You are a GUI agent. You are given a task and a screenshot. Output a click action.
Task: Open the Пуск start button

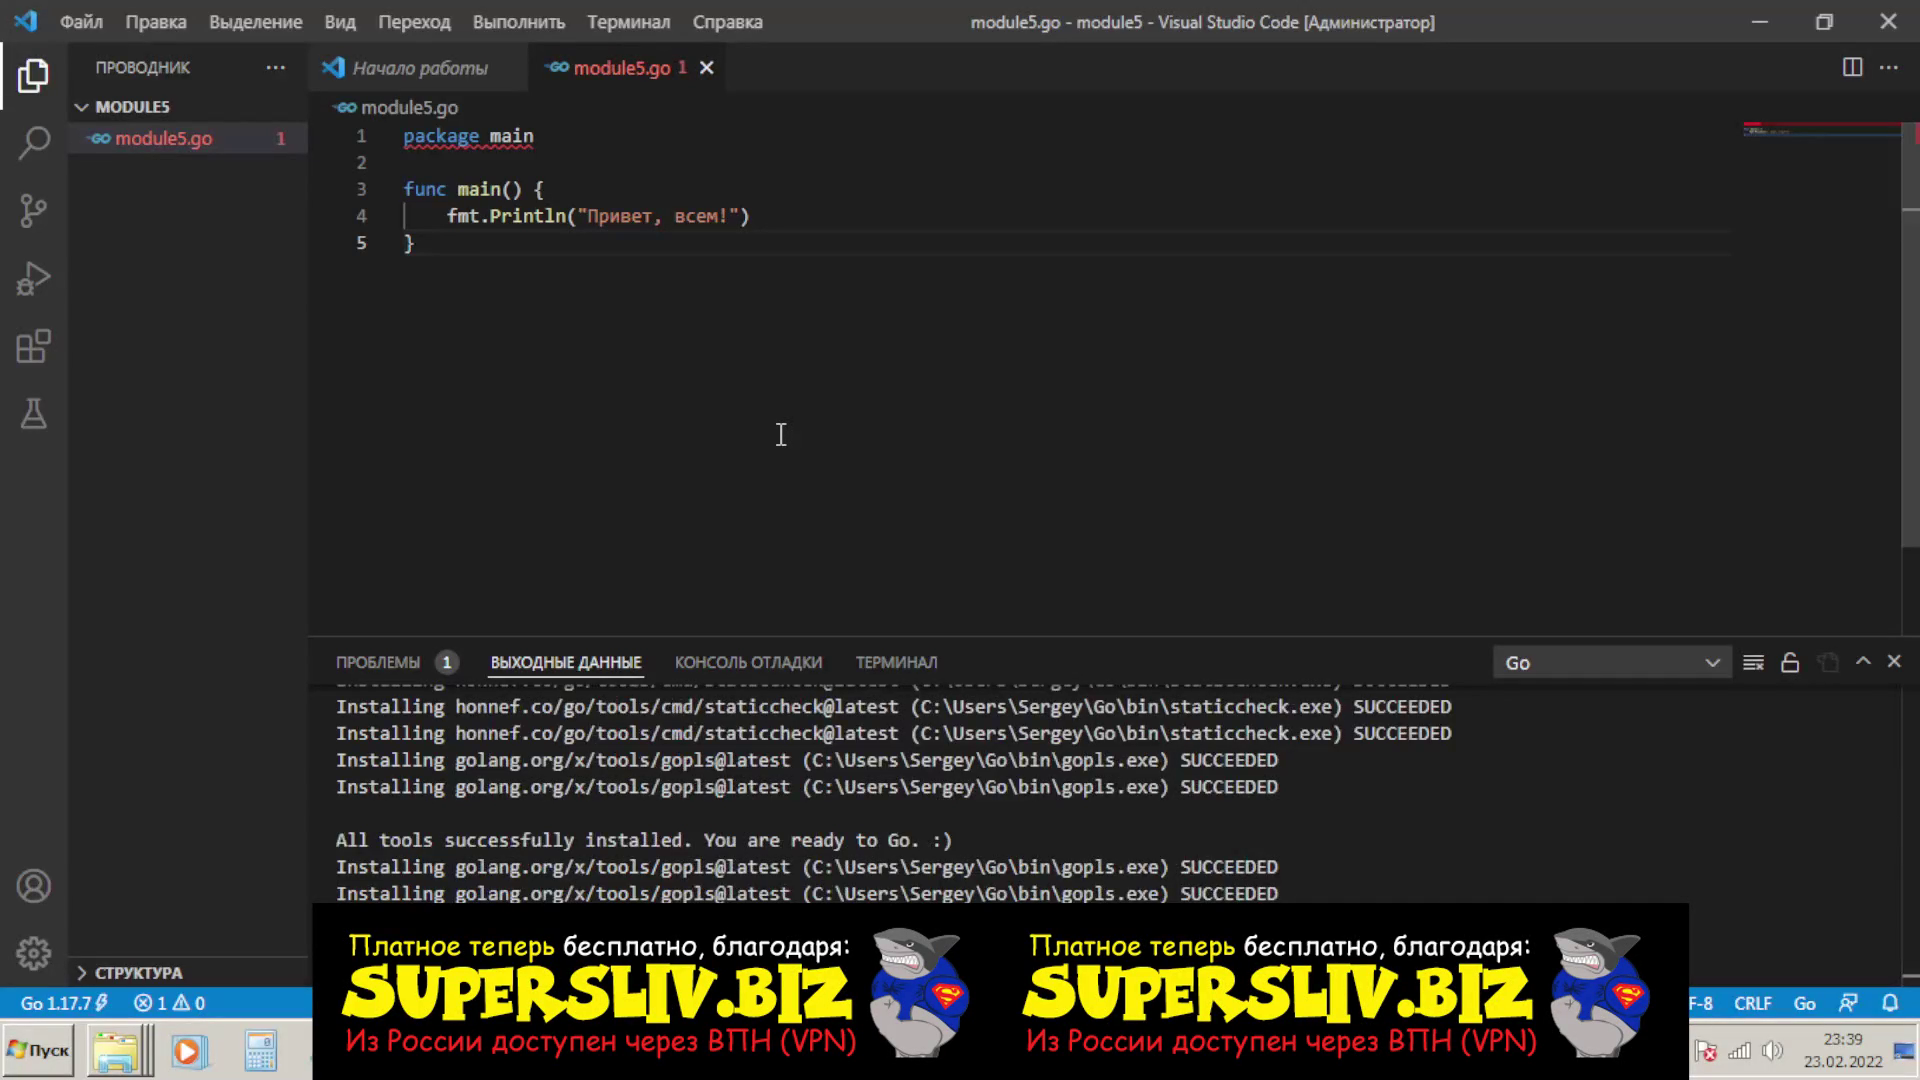39,1050
